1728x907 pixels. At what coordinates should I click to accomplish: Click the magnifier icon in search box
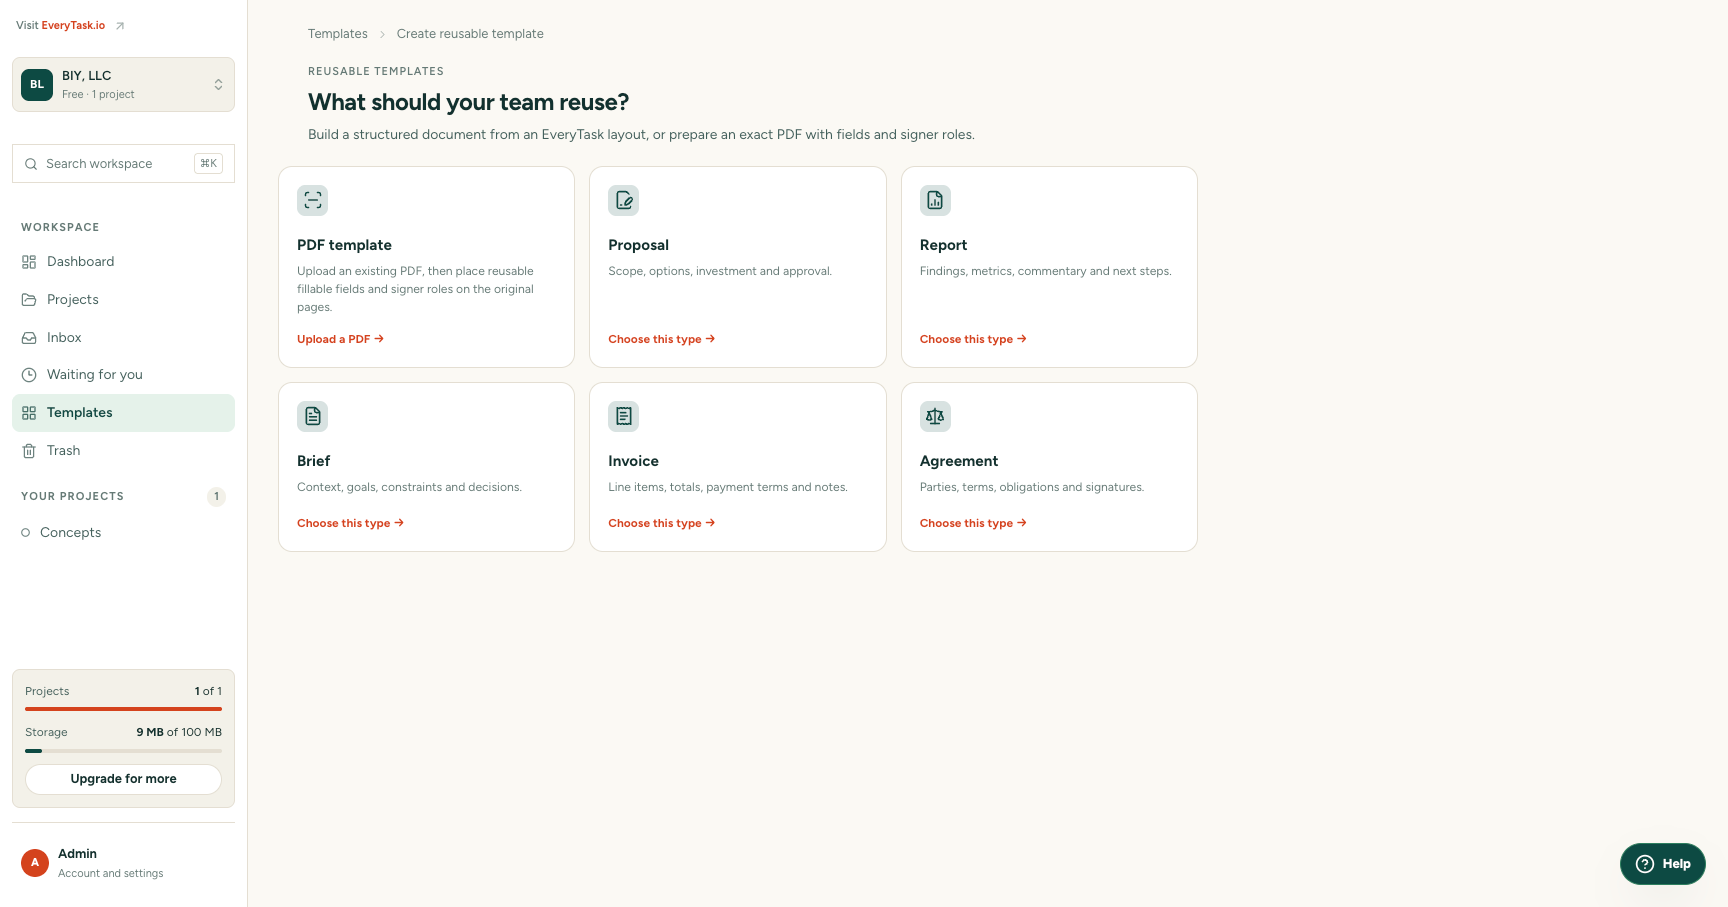(31, 164)
